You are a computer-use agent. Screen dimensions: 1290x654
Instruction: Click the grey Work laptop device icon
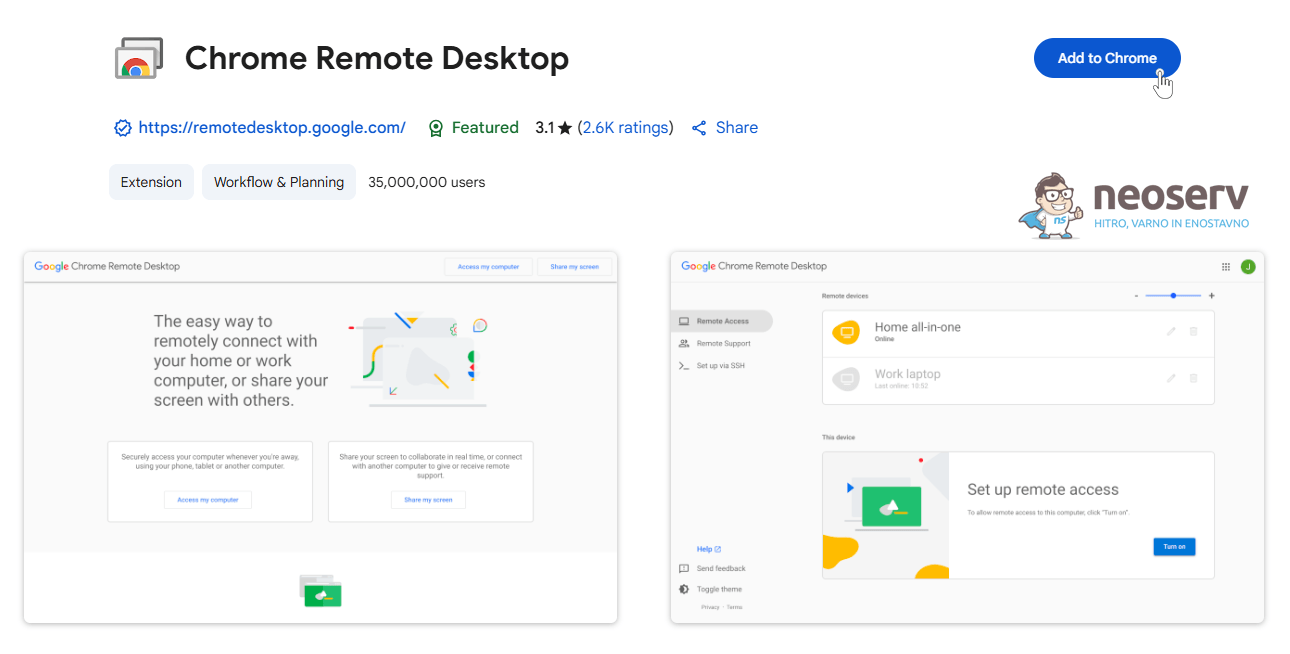846,380
